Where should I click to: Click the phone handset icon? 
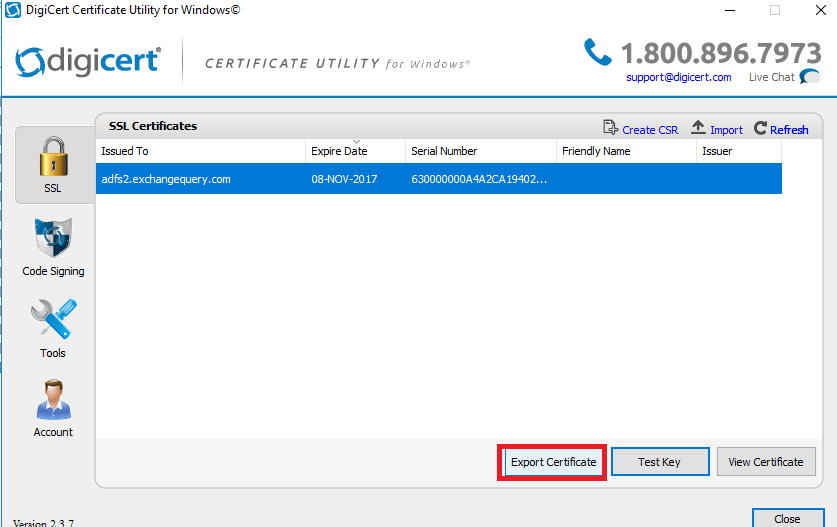(x=597, y=52)
